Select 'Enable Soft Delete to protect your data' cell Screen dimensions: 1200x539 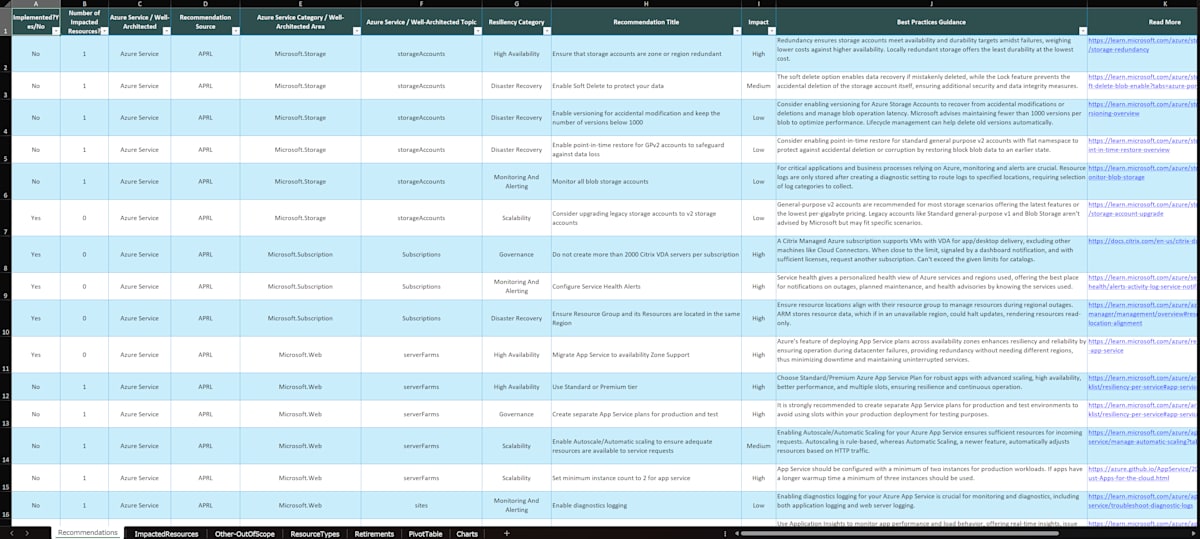[x=645, y=85]
